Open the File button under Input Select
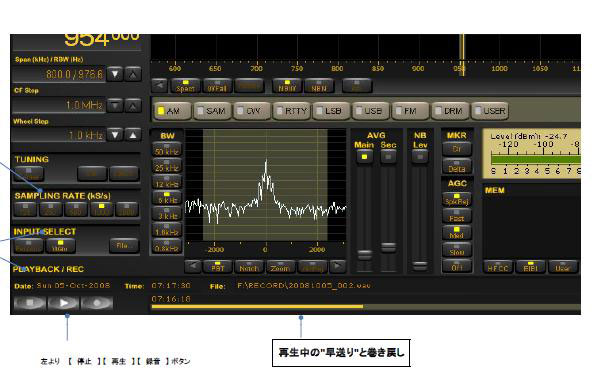 coord(123,246)
